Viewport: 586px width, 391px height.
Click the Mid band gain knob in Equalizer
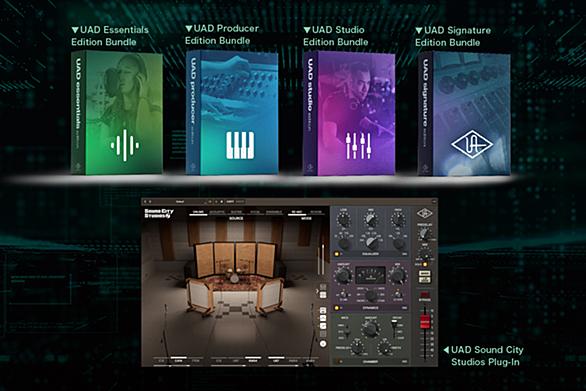pos(371,219)
